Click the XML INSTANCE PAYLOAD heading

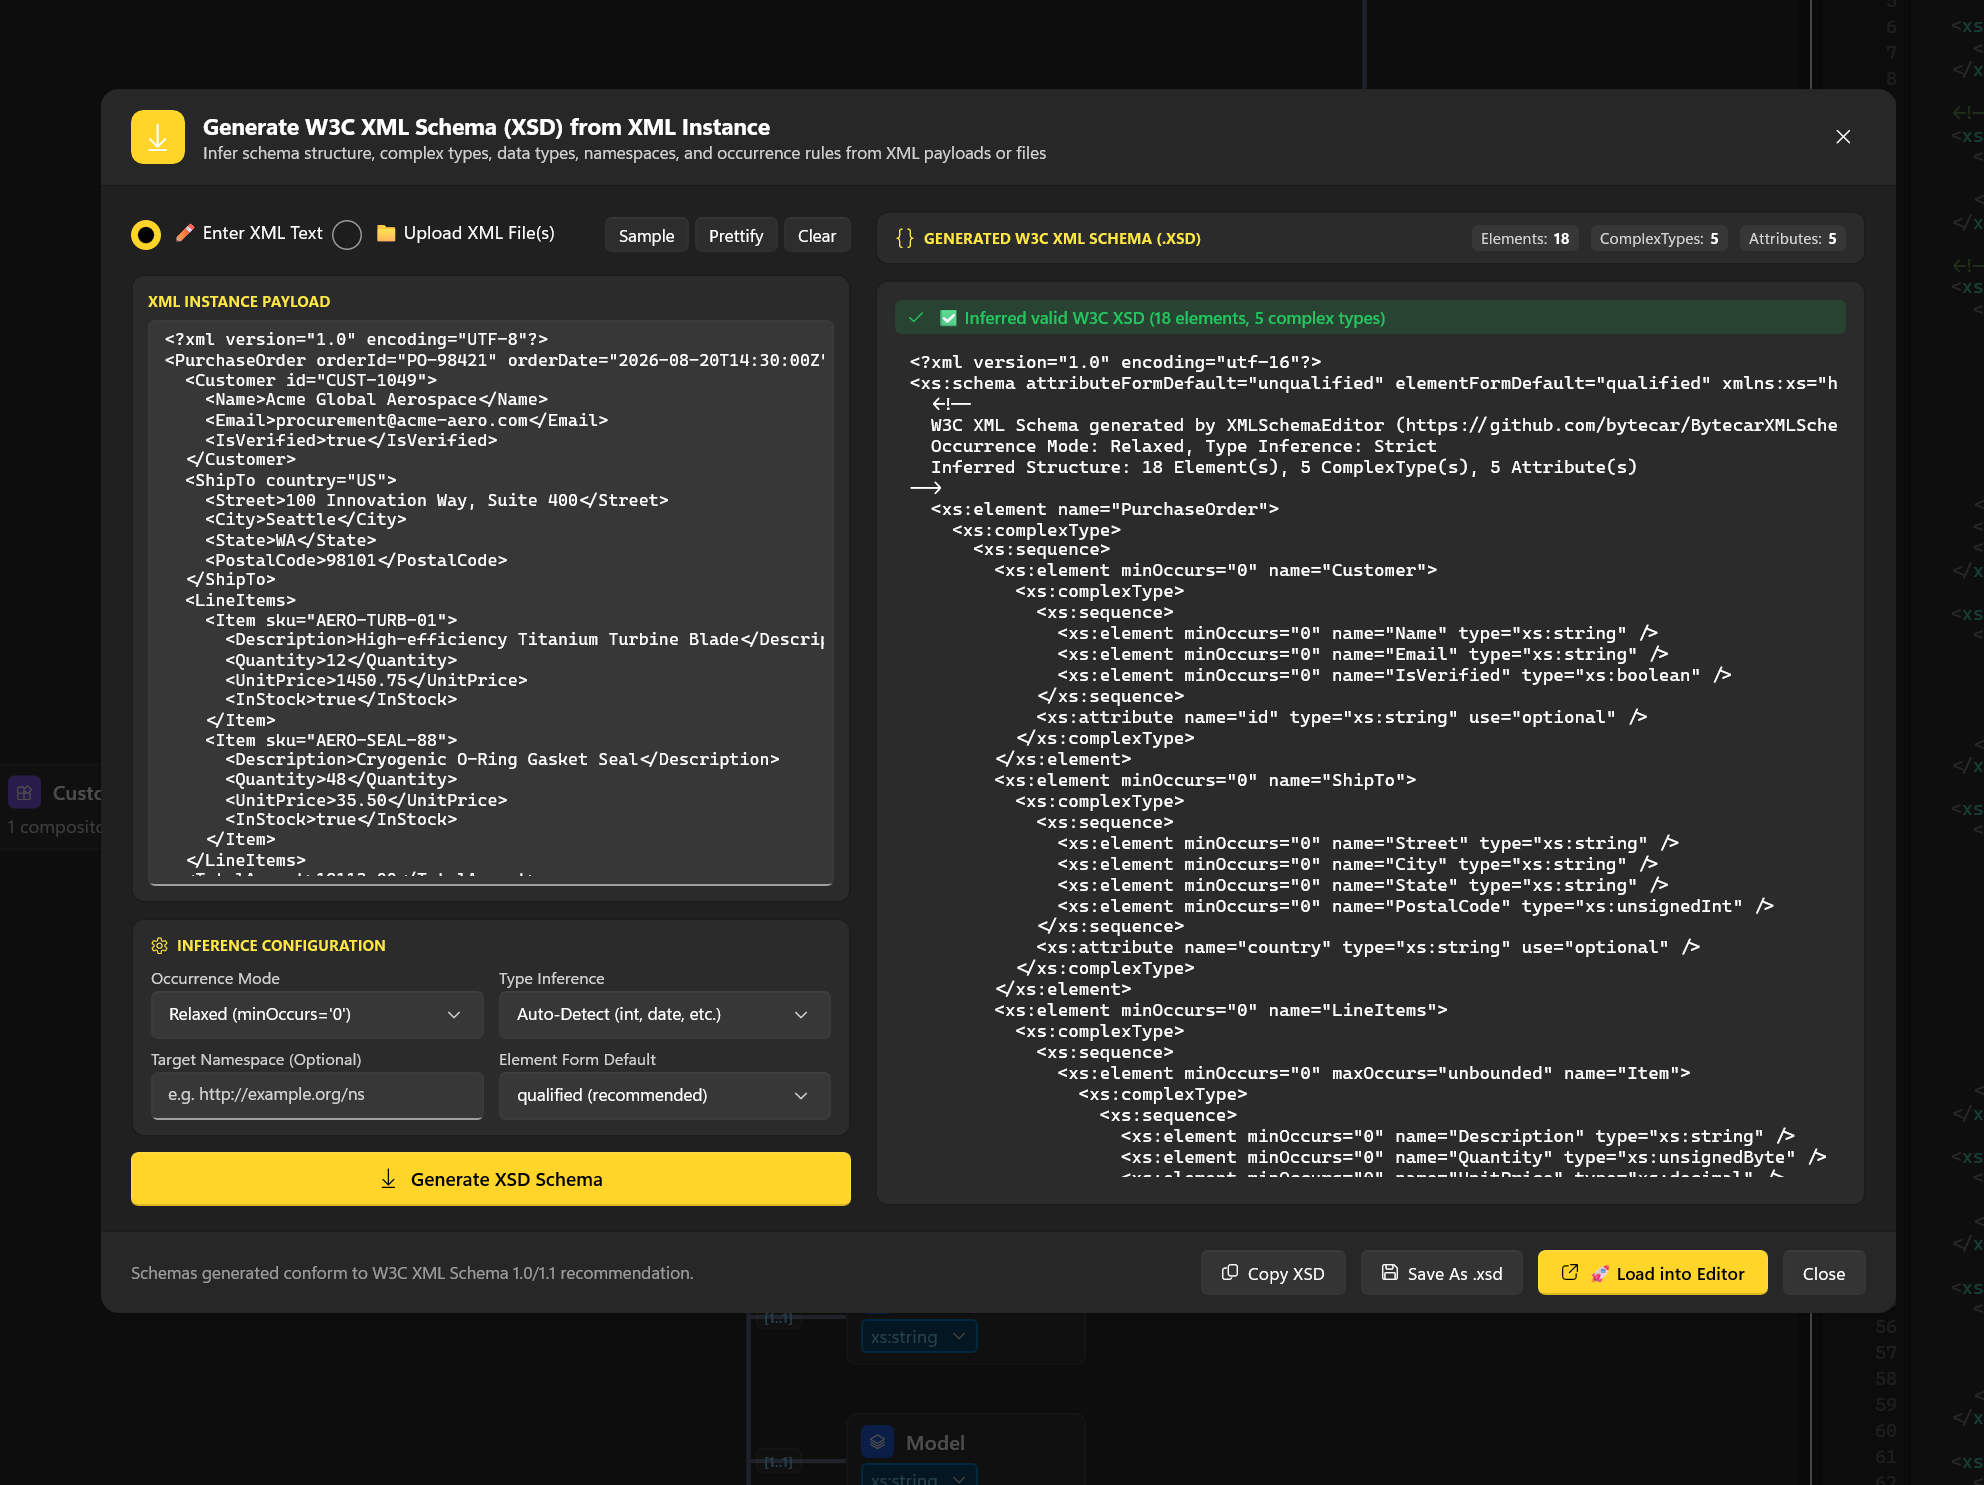click(x=239, y=301)
